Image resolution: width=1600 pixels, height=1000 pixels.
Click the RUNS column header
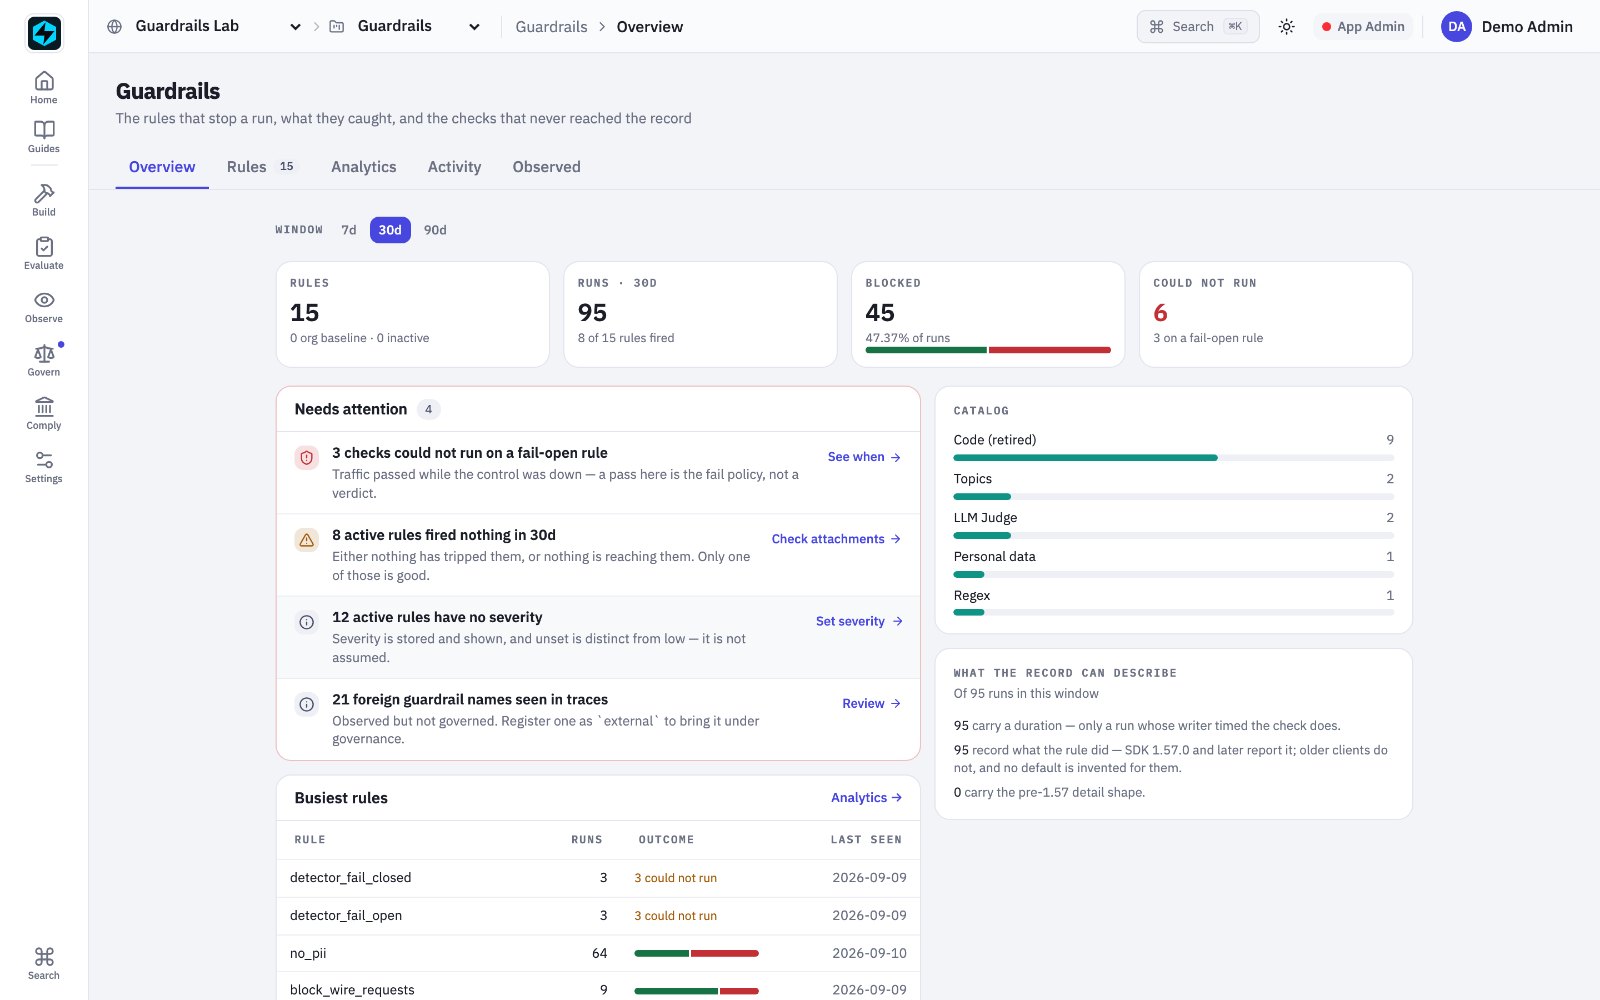coord(587,840)
